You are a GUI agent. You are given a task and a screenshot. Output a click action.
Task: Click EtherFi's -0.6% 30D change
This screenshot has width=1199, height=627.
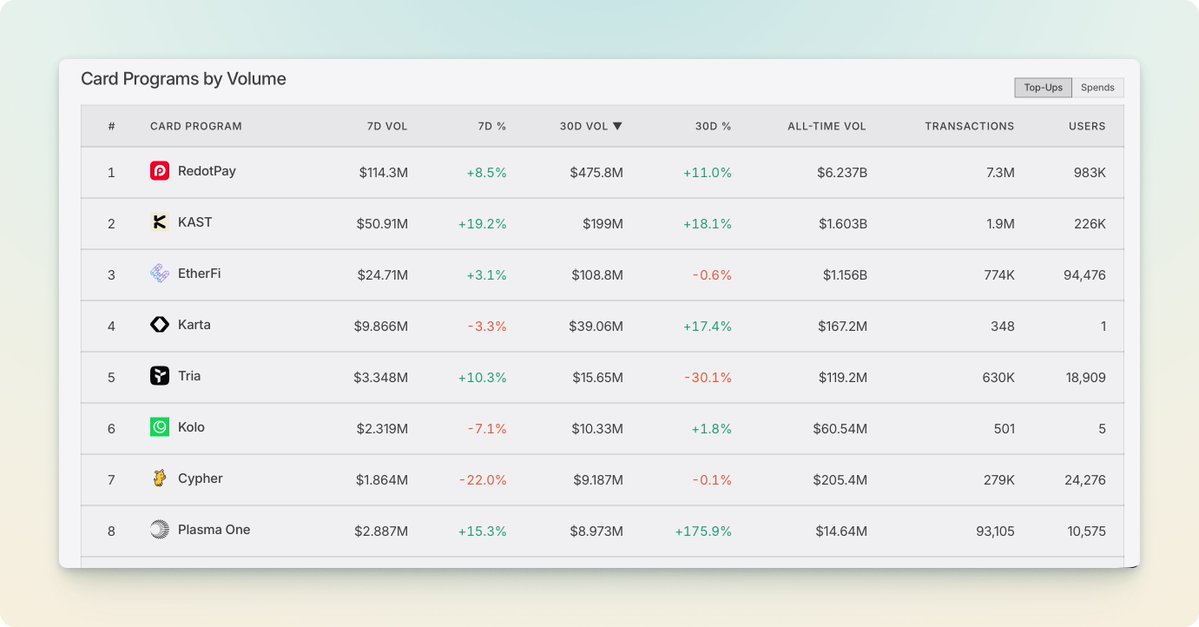click(x=712, y=275)
